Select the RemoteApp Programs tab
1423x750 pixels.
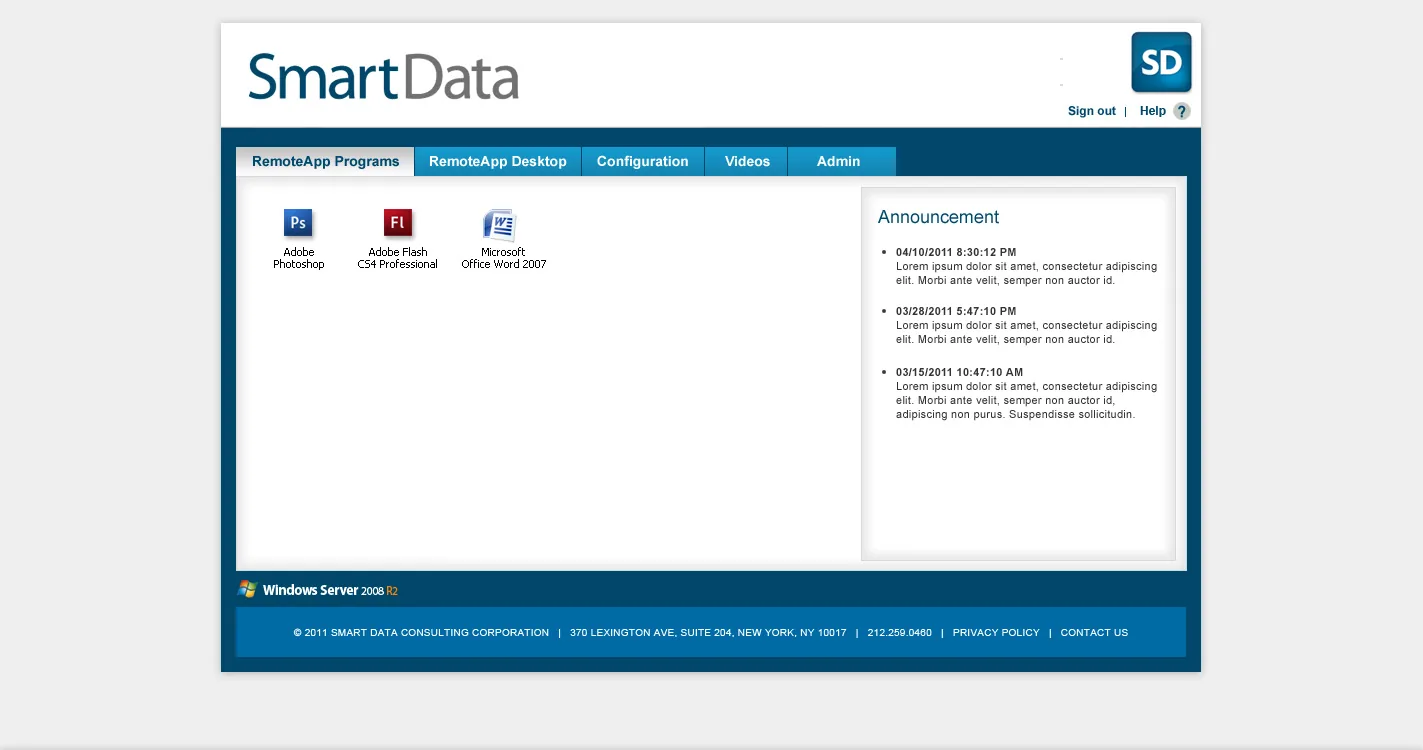pos(325,161)
